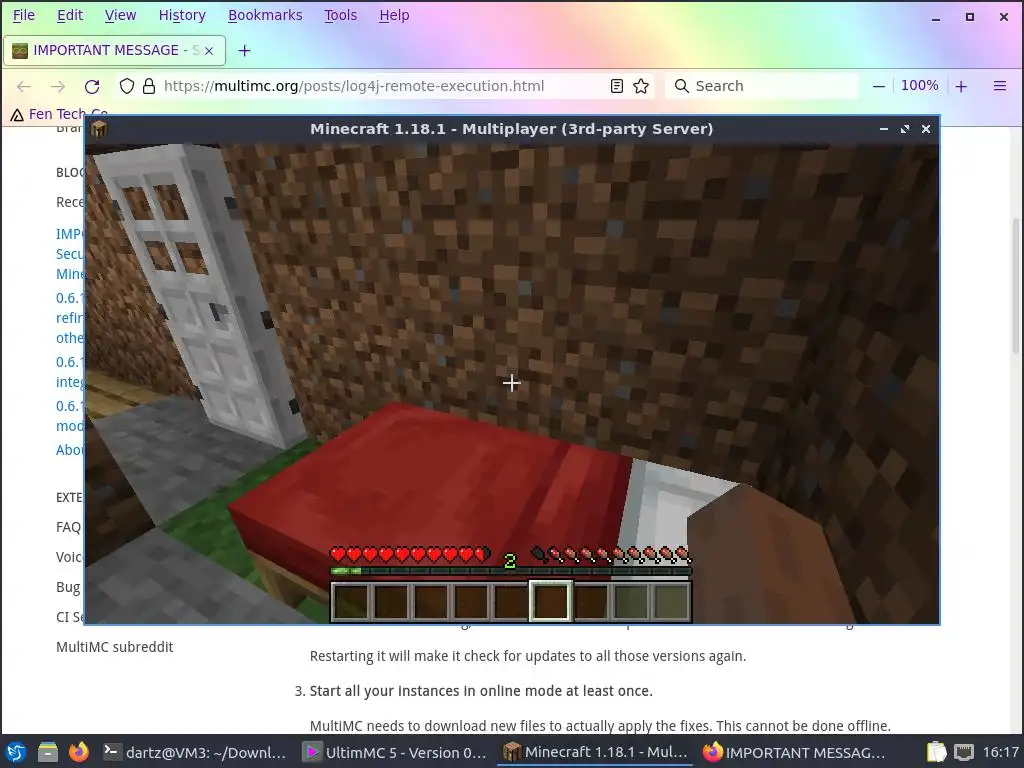
Task: Go back one page in Firefox
Action: point(24,86)
